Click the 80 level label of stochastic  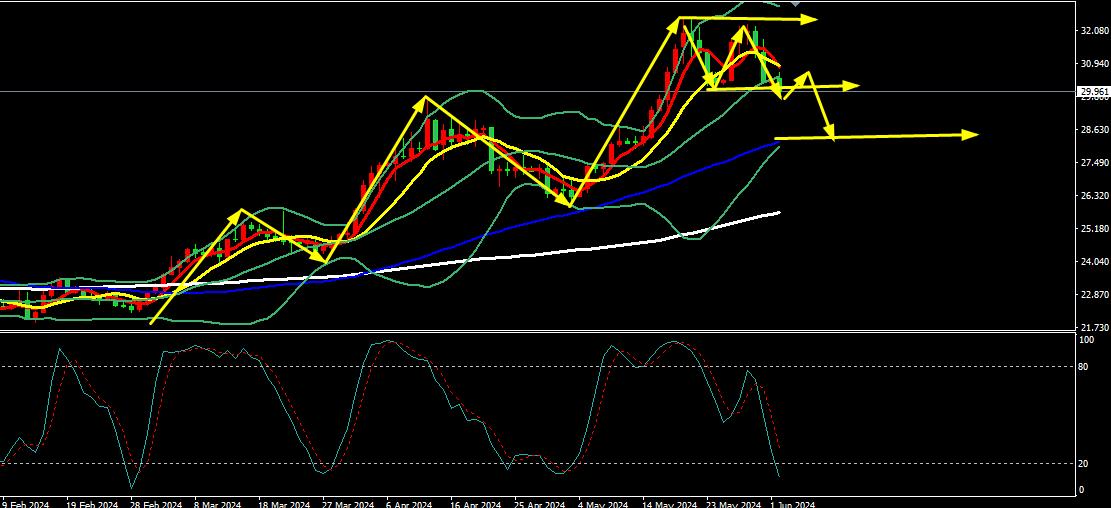(x=1083, y=367)
